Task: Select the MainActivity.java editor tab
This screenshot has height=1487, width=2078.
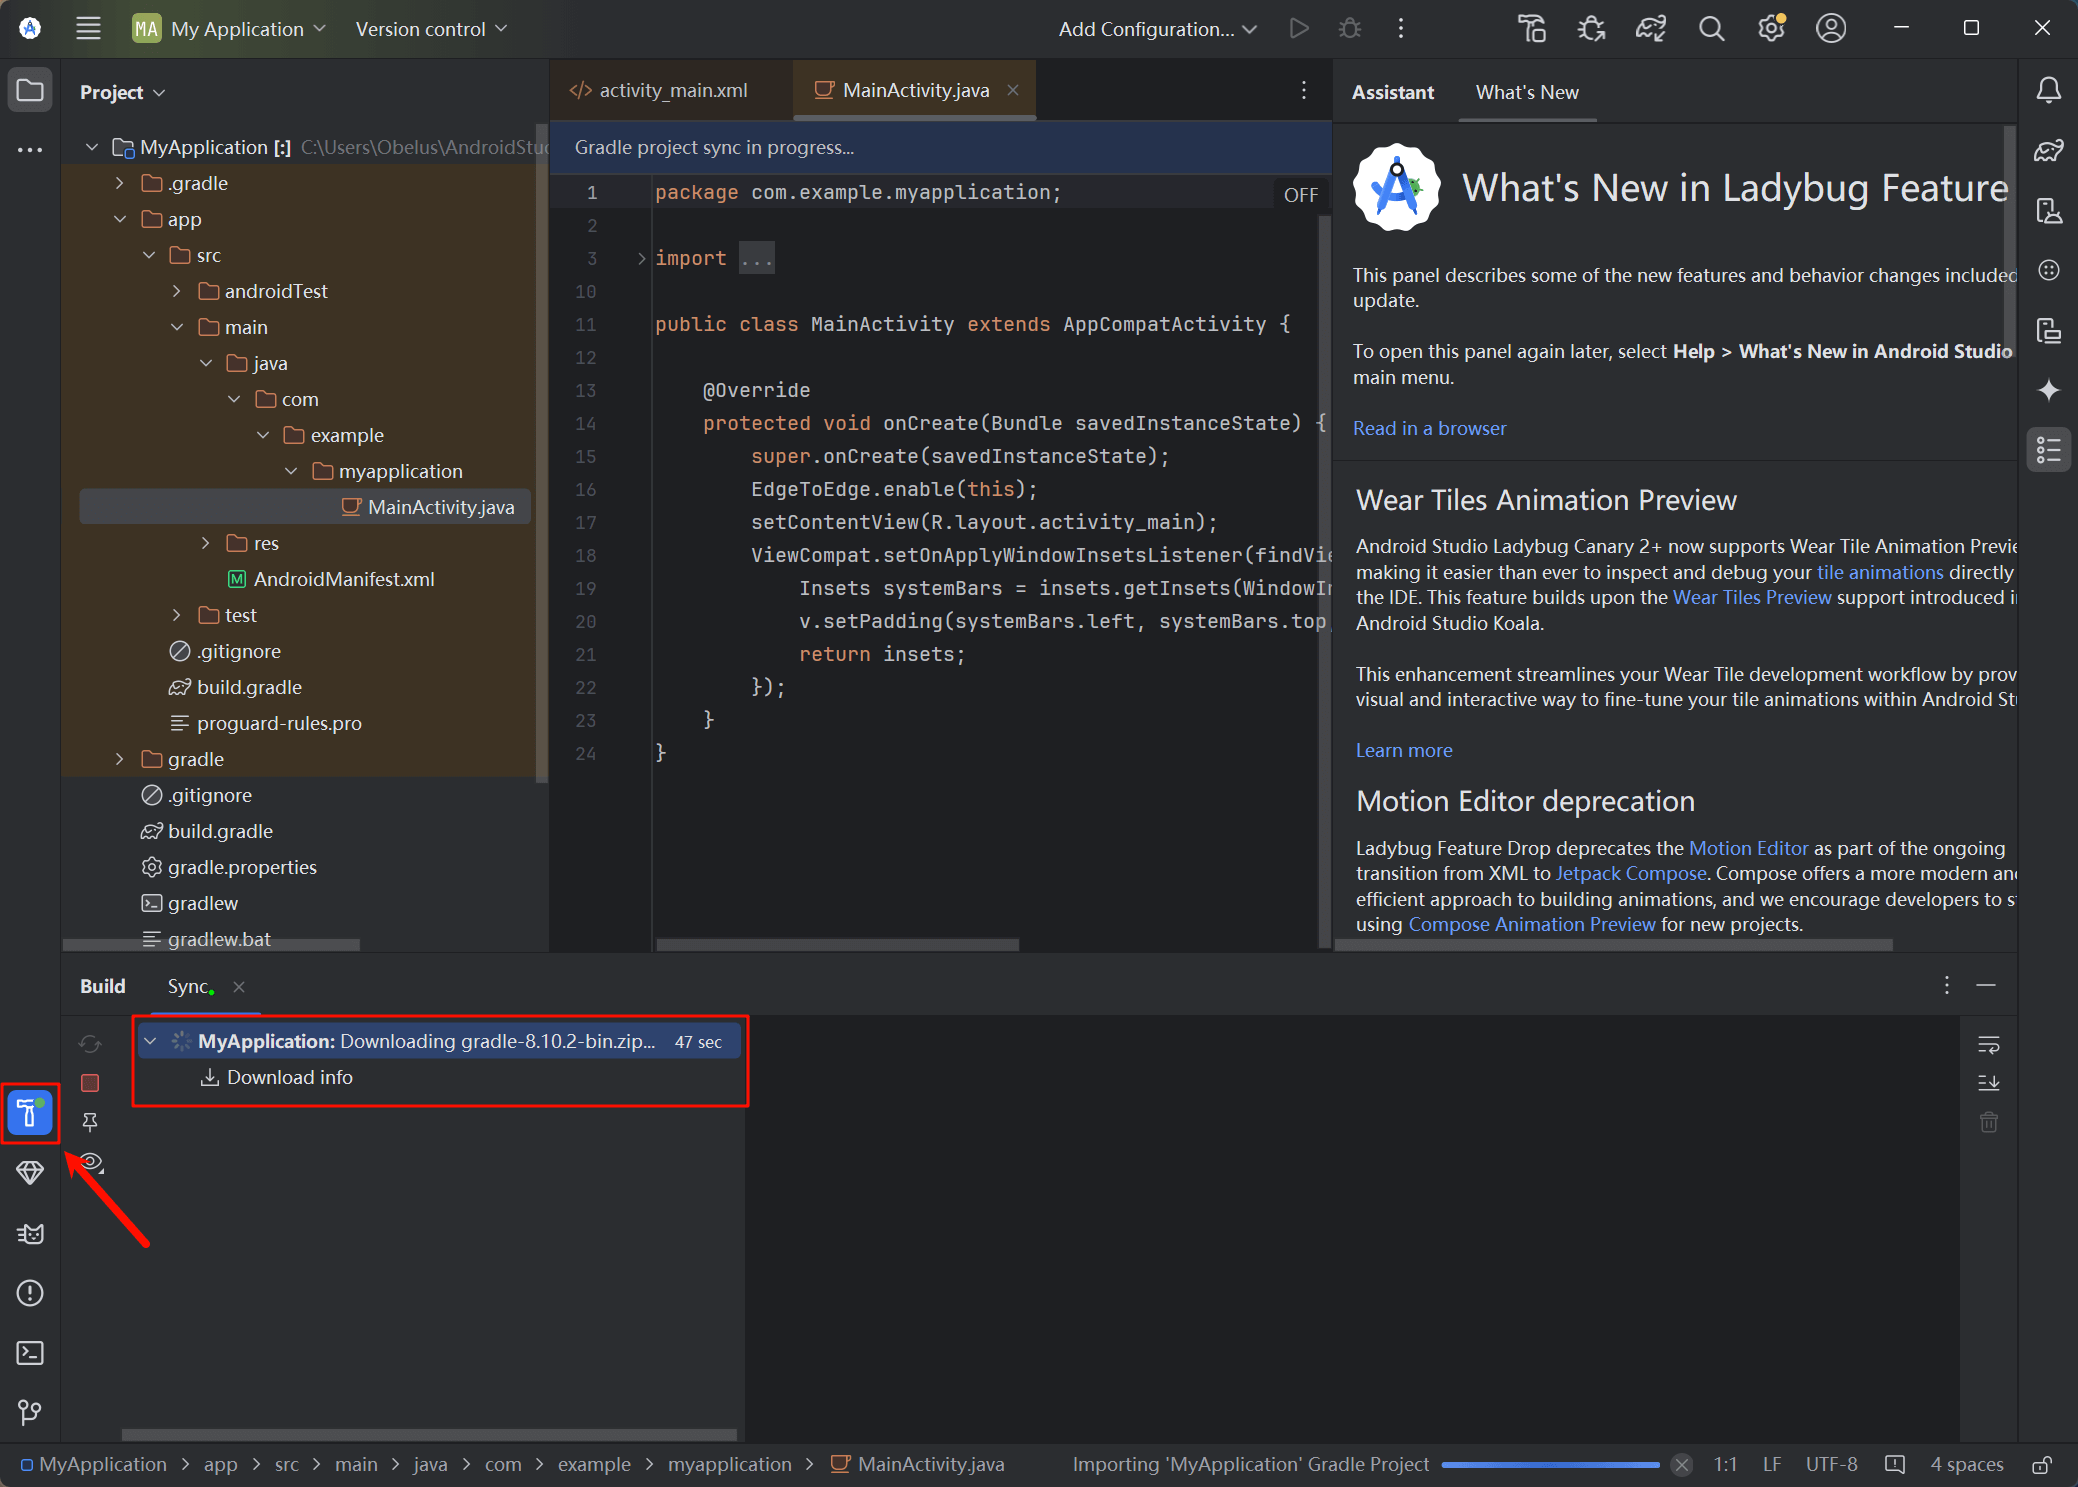Action: click(916, 90)
